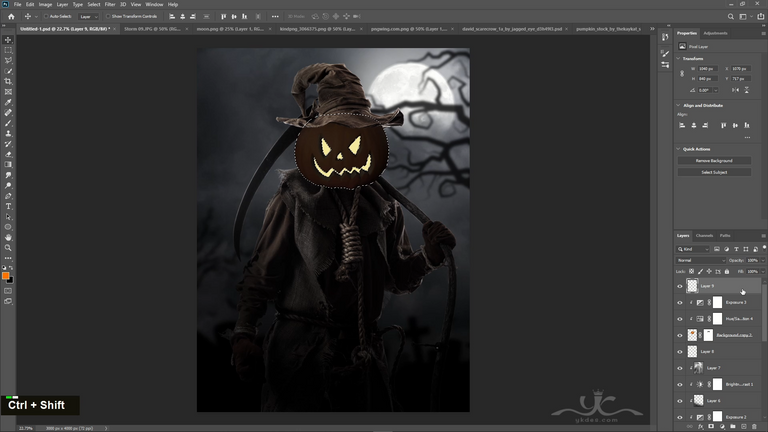
Task: Hide the Exposure 3 layer
Action: [x=679, y=303]
